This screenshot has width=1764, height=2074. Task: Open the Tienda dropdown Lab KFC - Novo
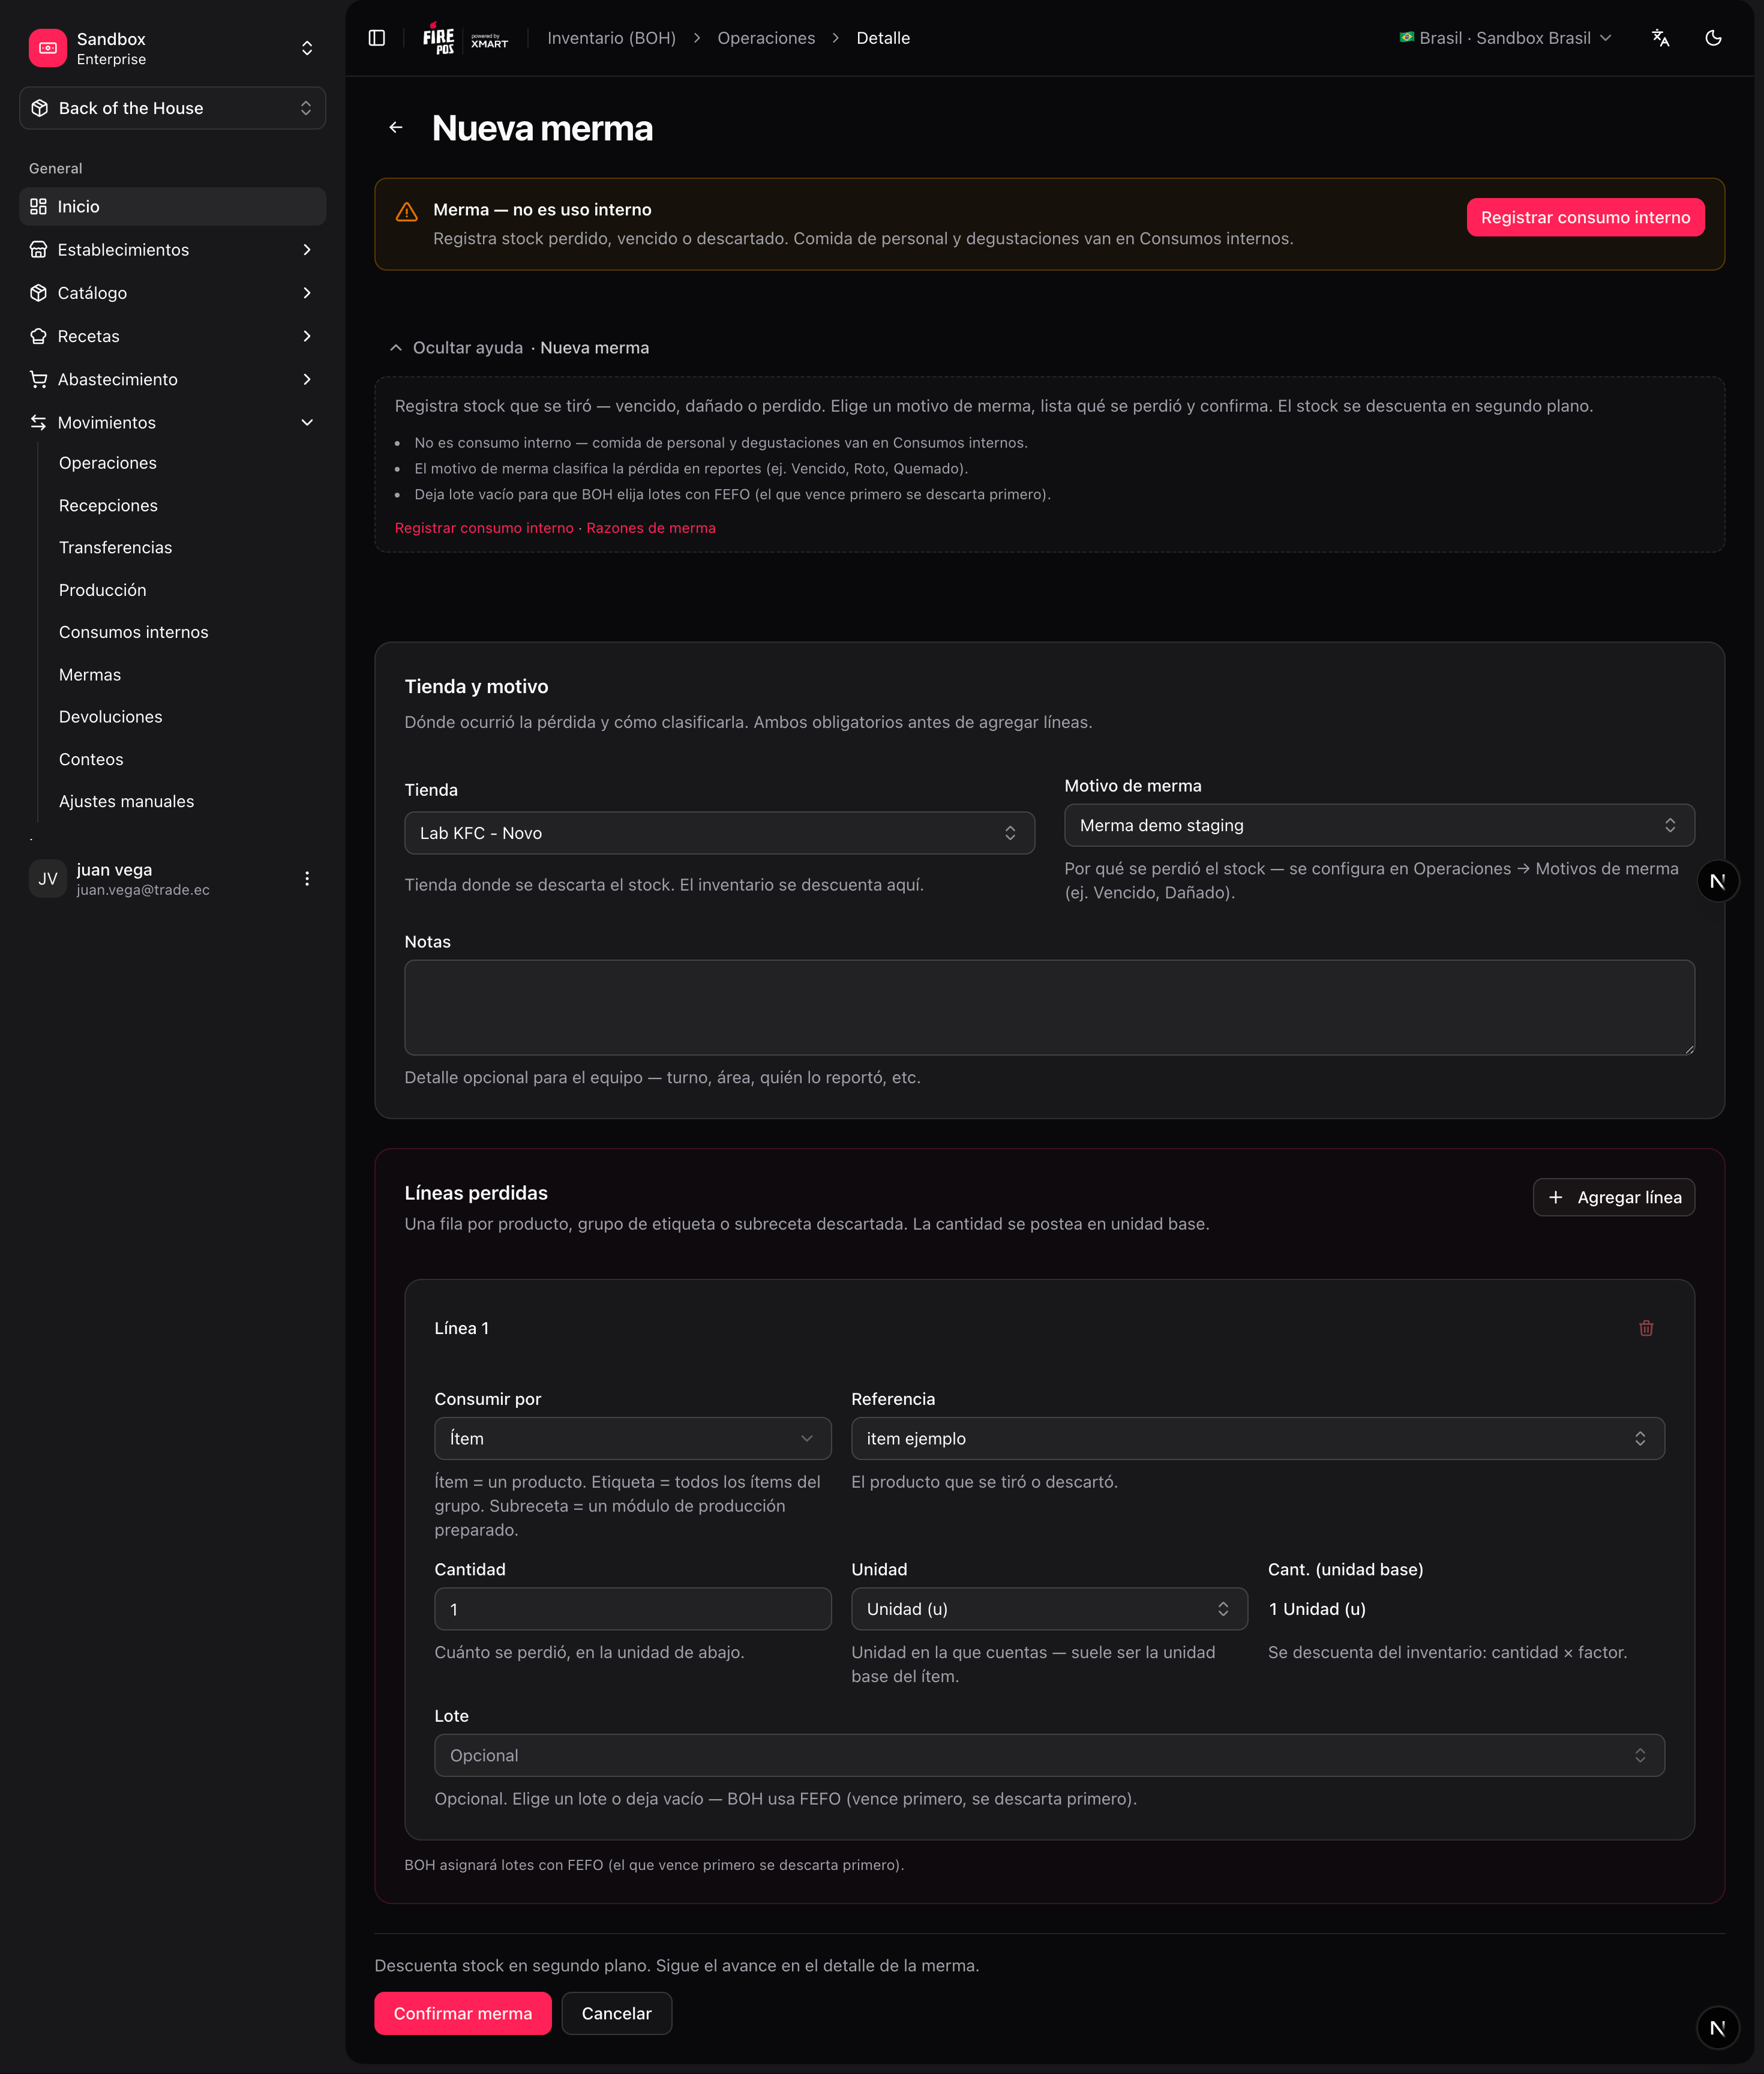point(719,833)
